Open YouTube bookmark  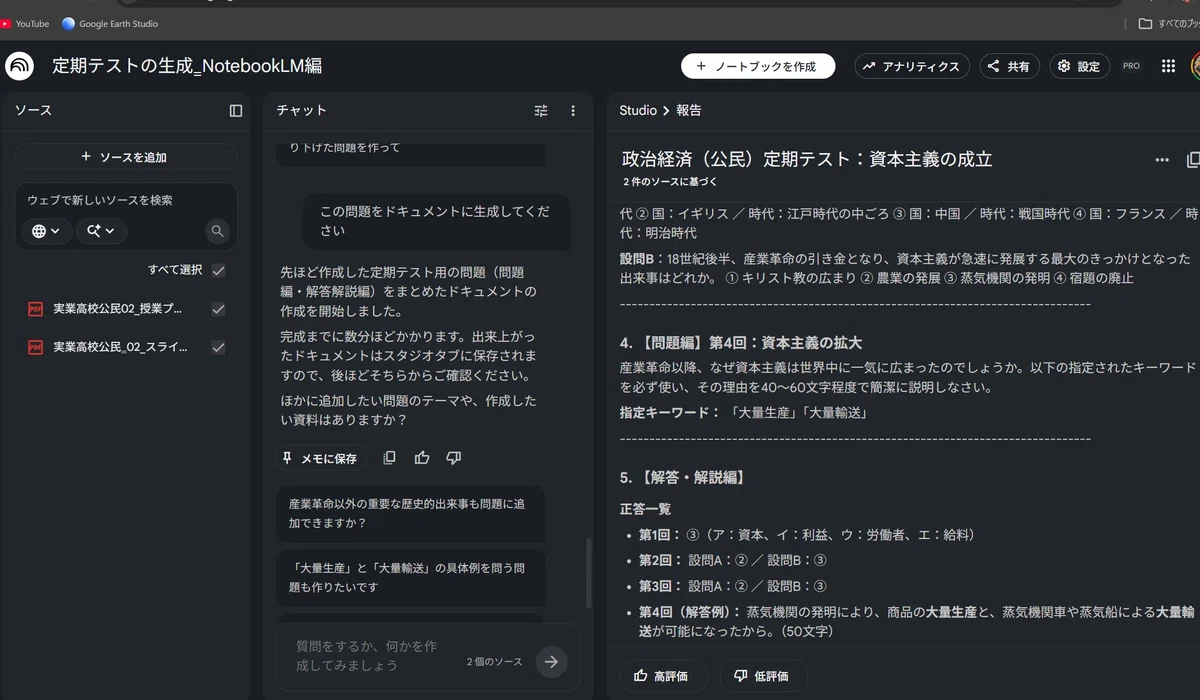[x=26, y=23]
